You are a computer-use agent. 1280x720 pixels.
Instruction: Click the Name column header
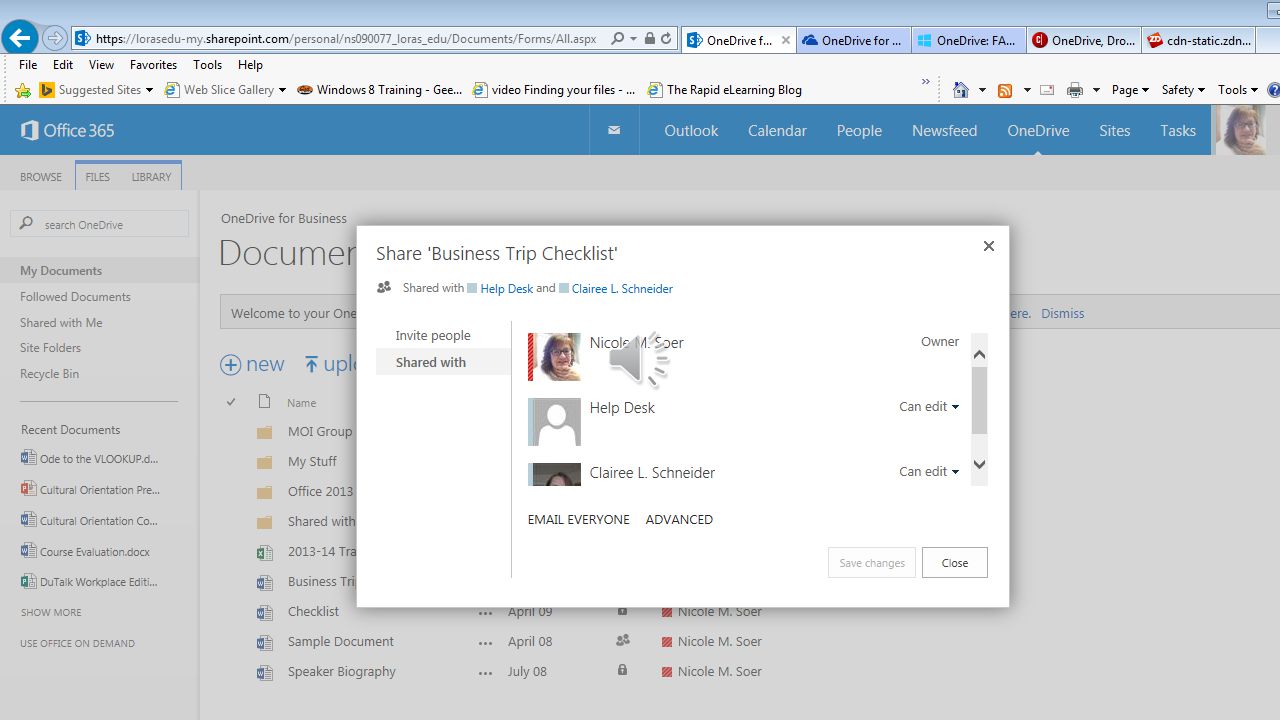click(302, 403)
